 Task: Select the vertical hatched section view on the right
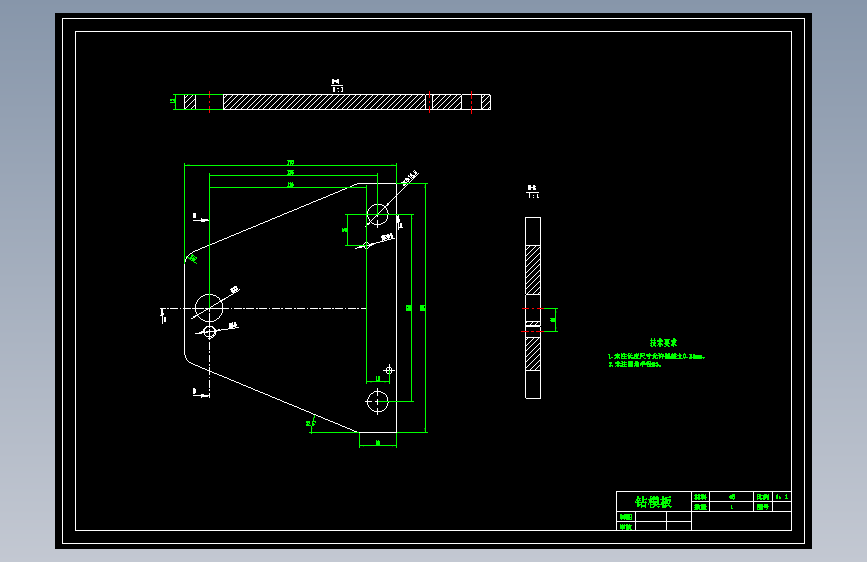click(533, 308)
